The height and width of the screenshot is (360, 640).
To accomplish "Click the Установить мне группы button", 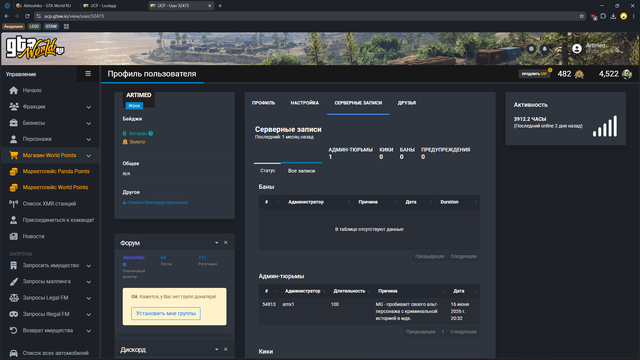I will pos(166,313).
